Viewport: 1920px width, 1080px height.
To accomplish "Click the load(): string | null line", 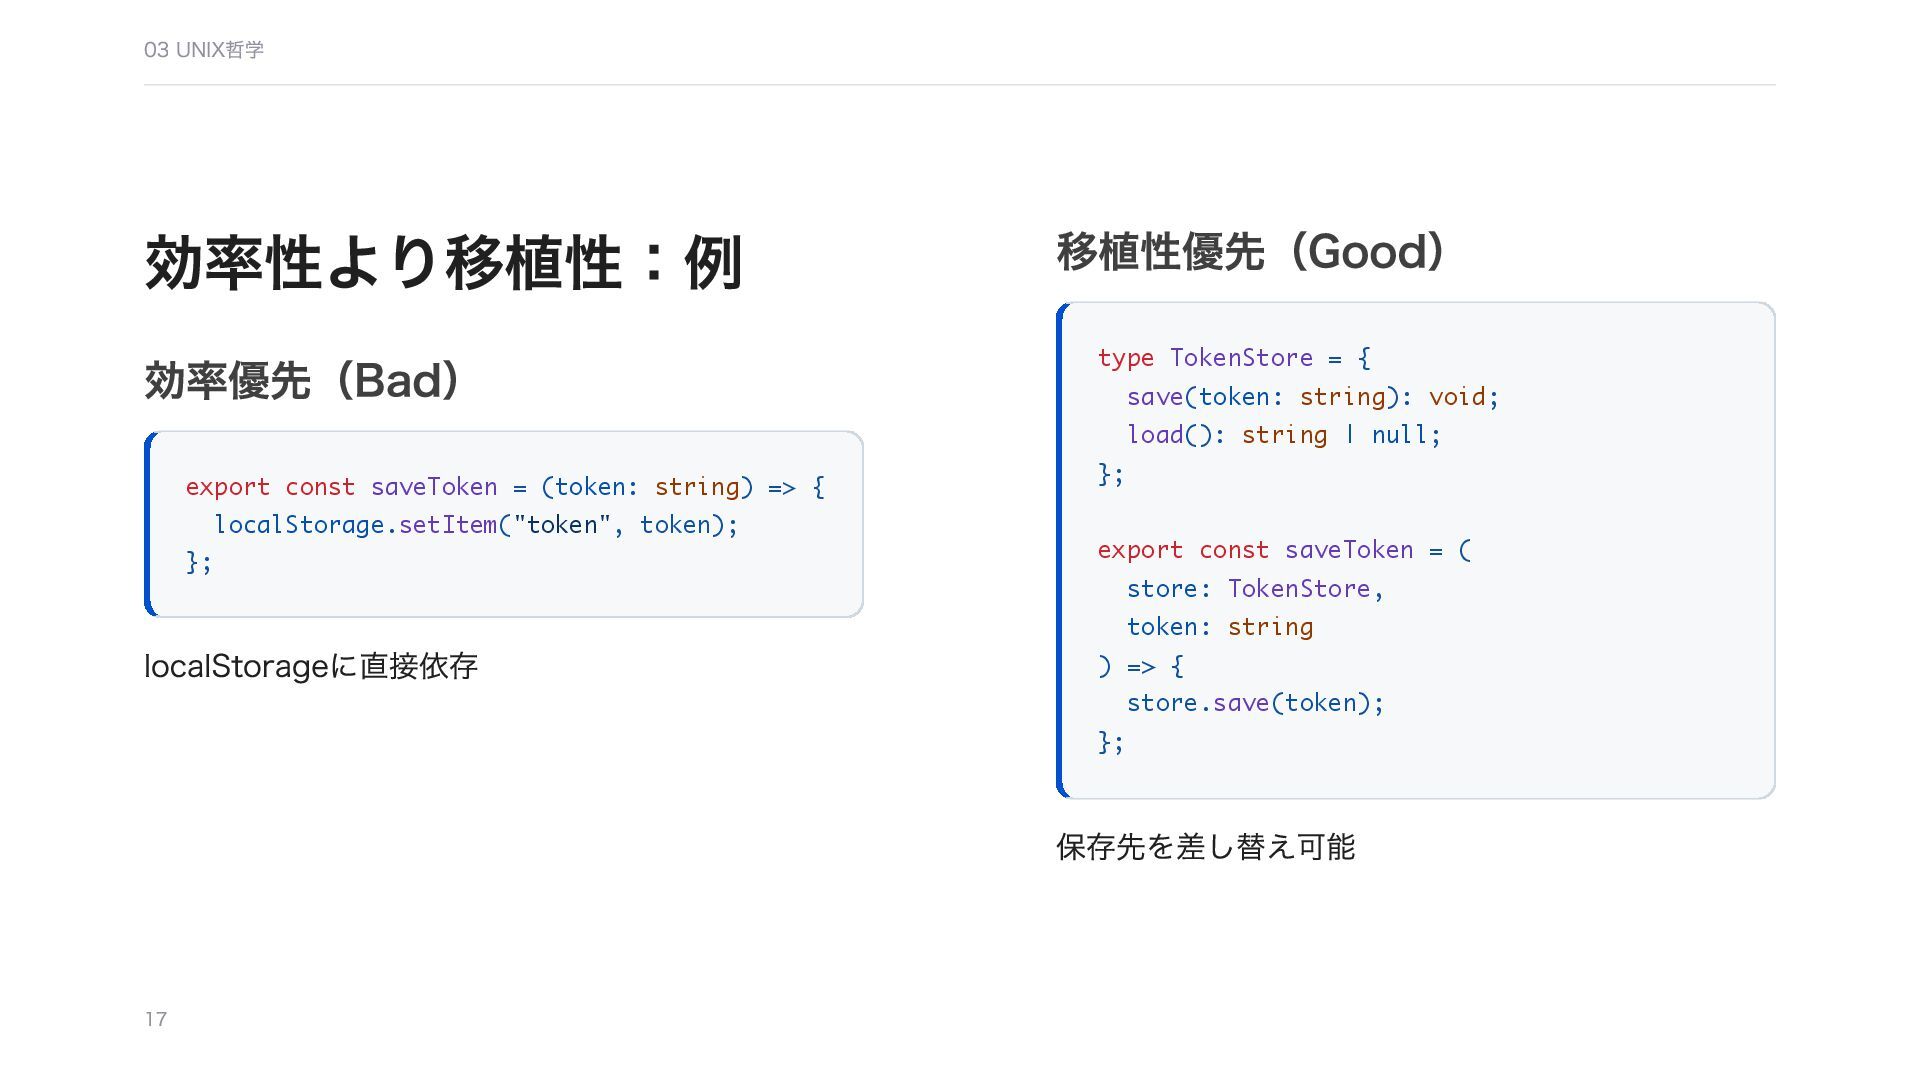I will tap(1283, 435).
